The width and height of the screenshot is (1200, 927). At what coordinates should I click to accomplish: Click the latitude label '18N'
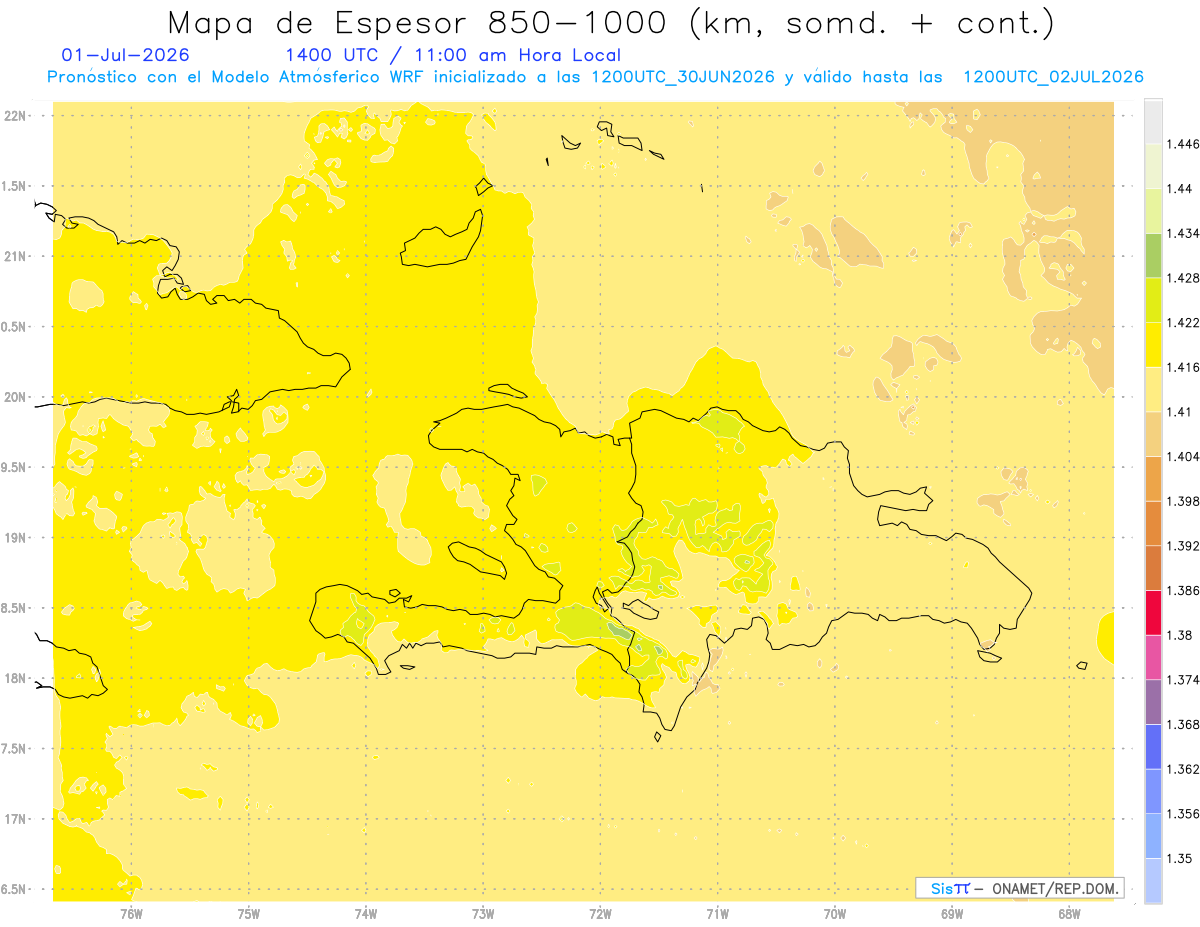tap(16, 678)
